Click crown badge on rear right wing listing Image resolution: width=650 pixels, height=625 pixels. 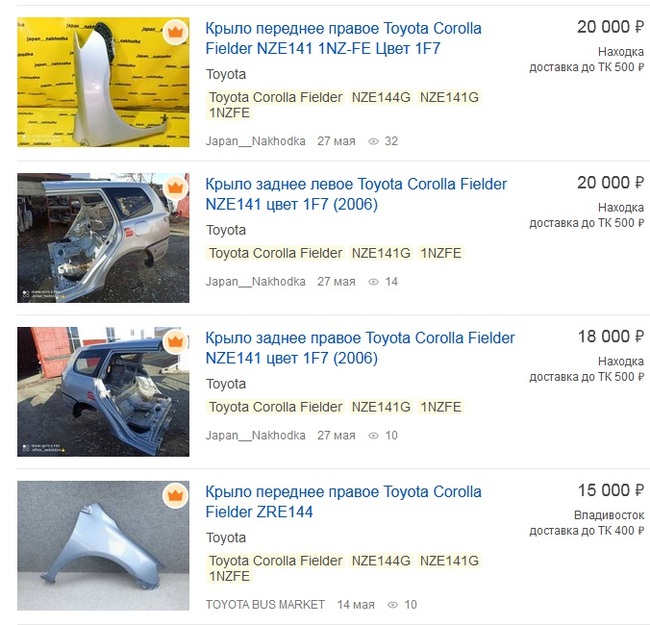[175, 342]
